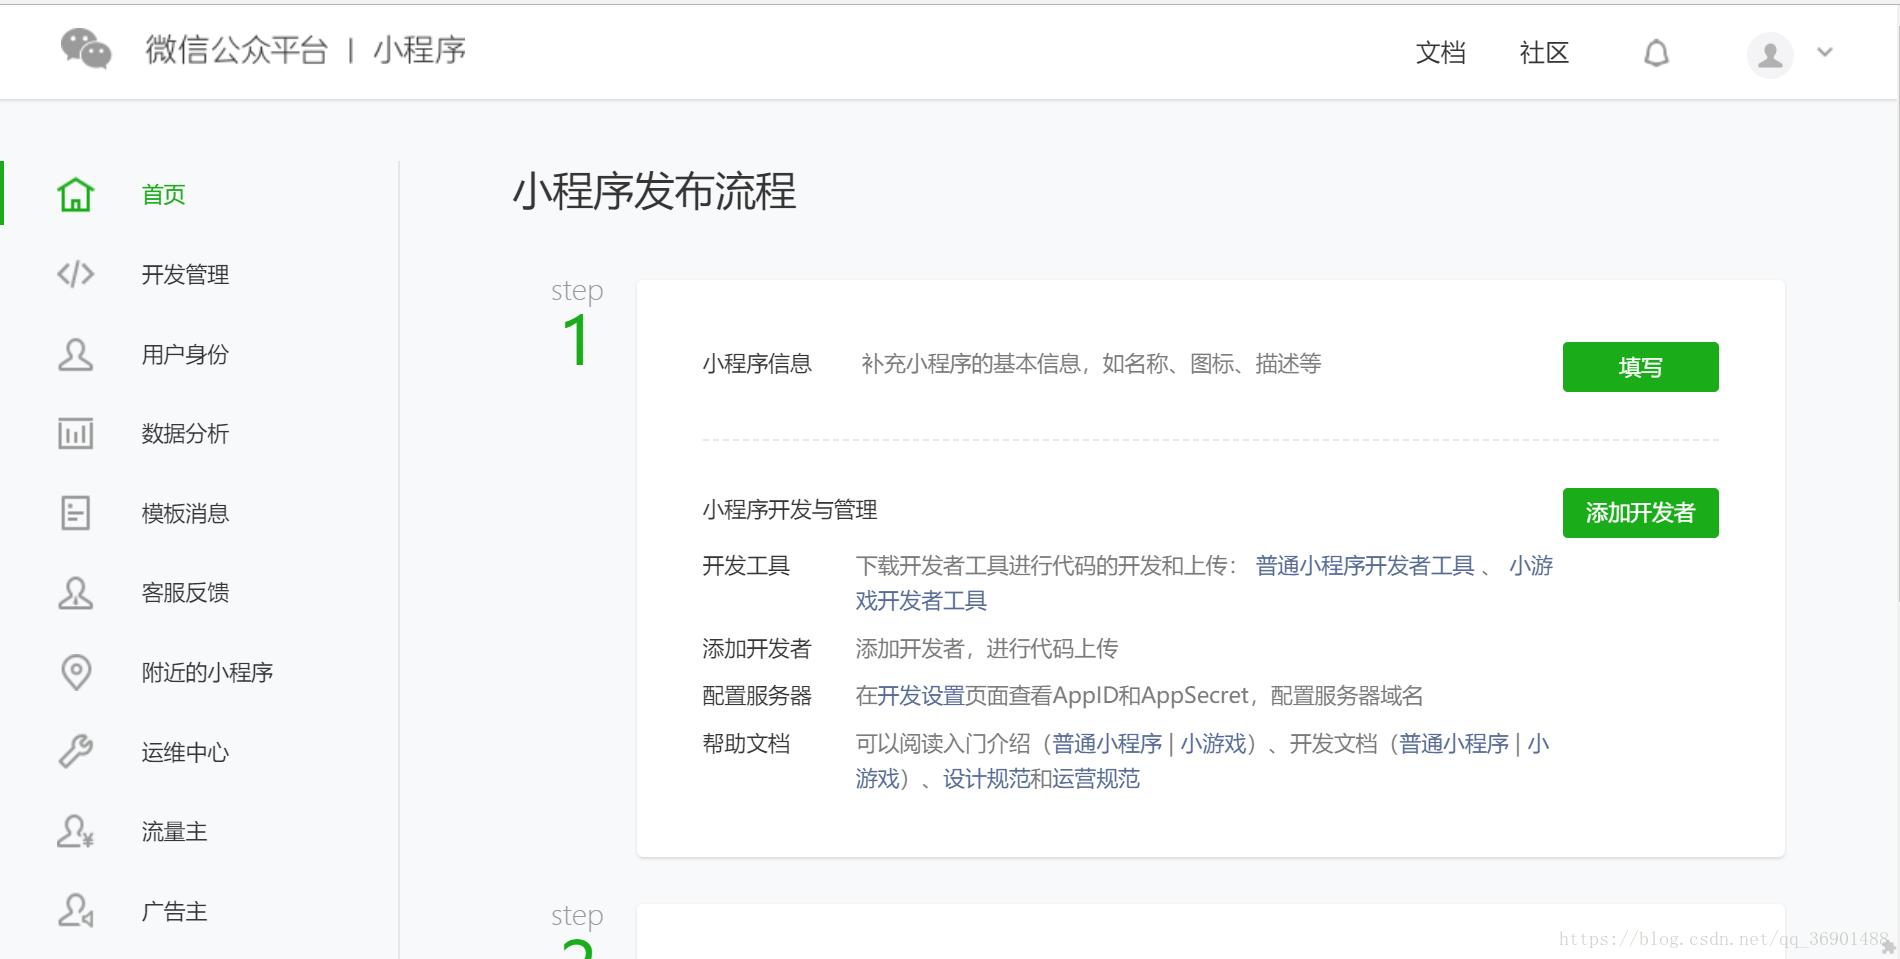Click the chart icon for 数据分析
This screenshot has height=959, width=1900.
click(x=76, y=433)
